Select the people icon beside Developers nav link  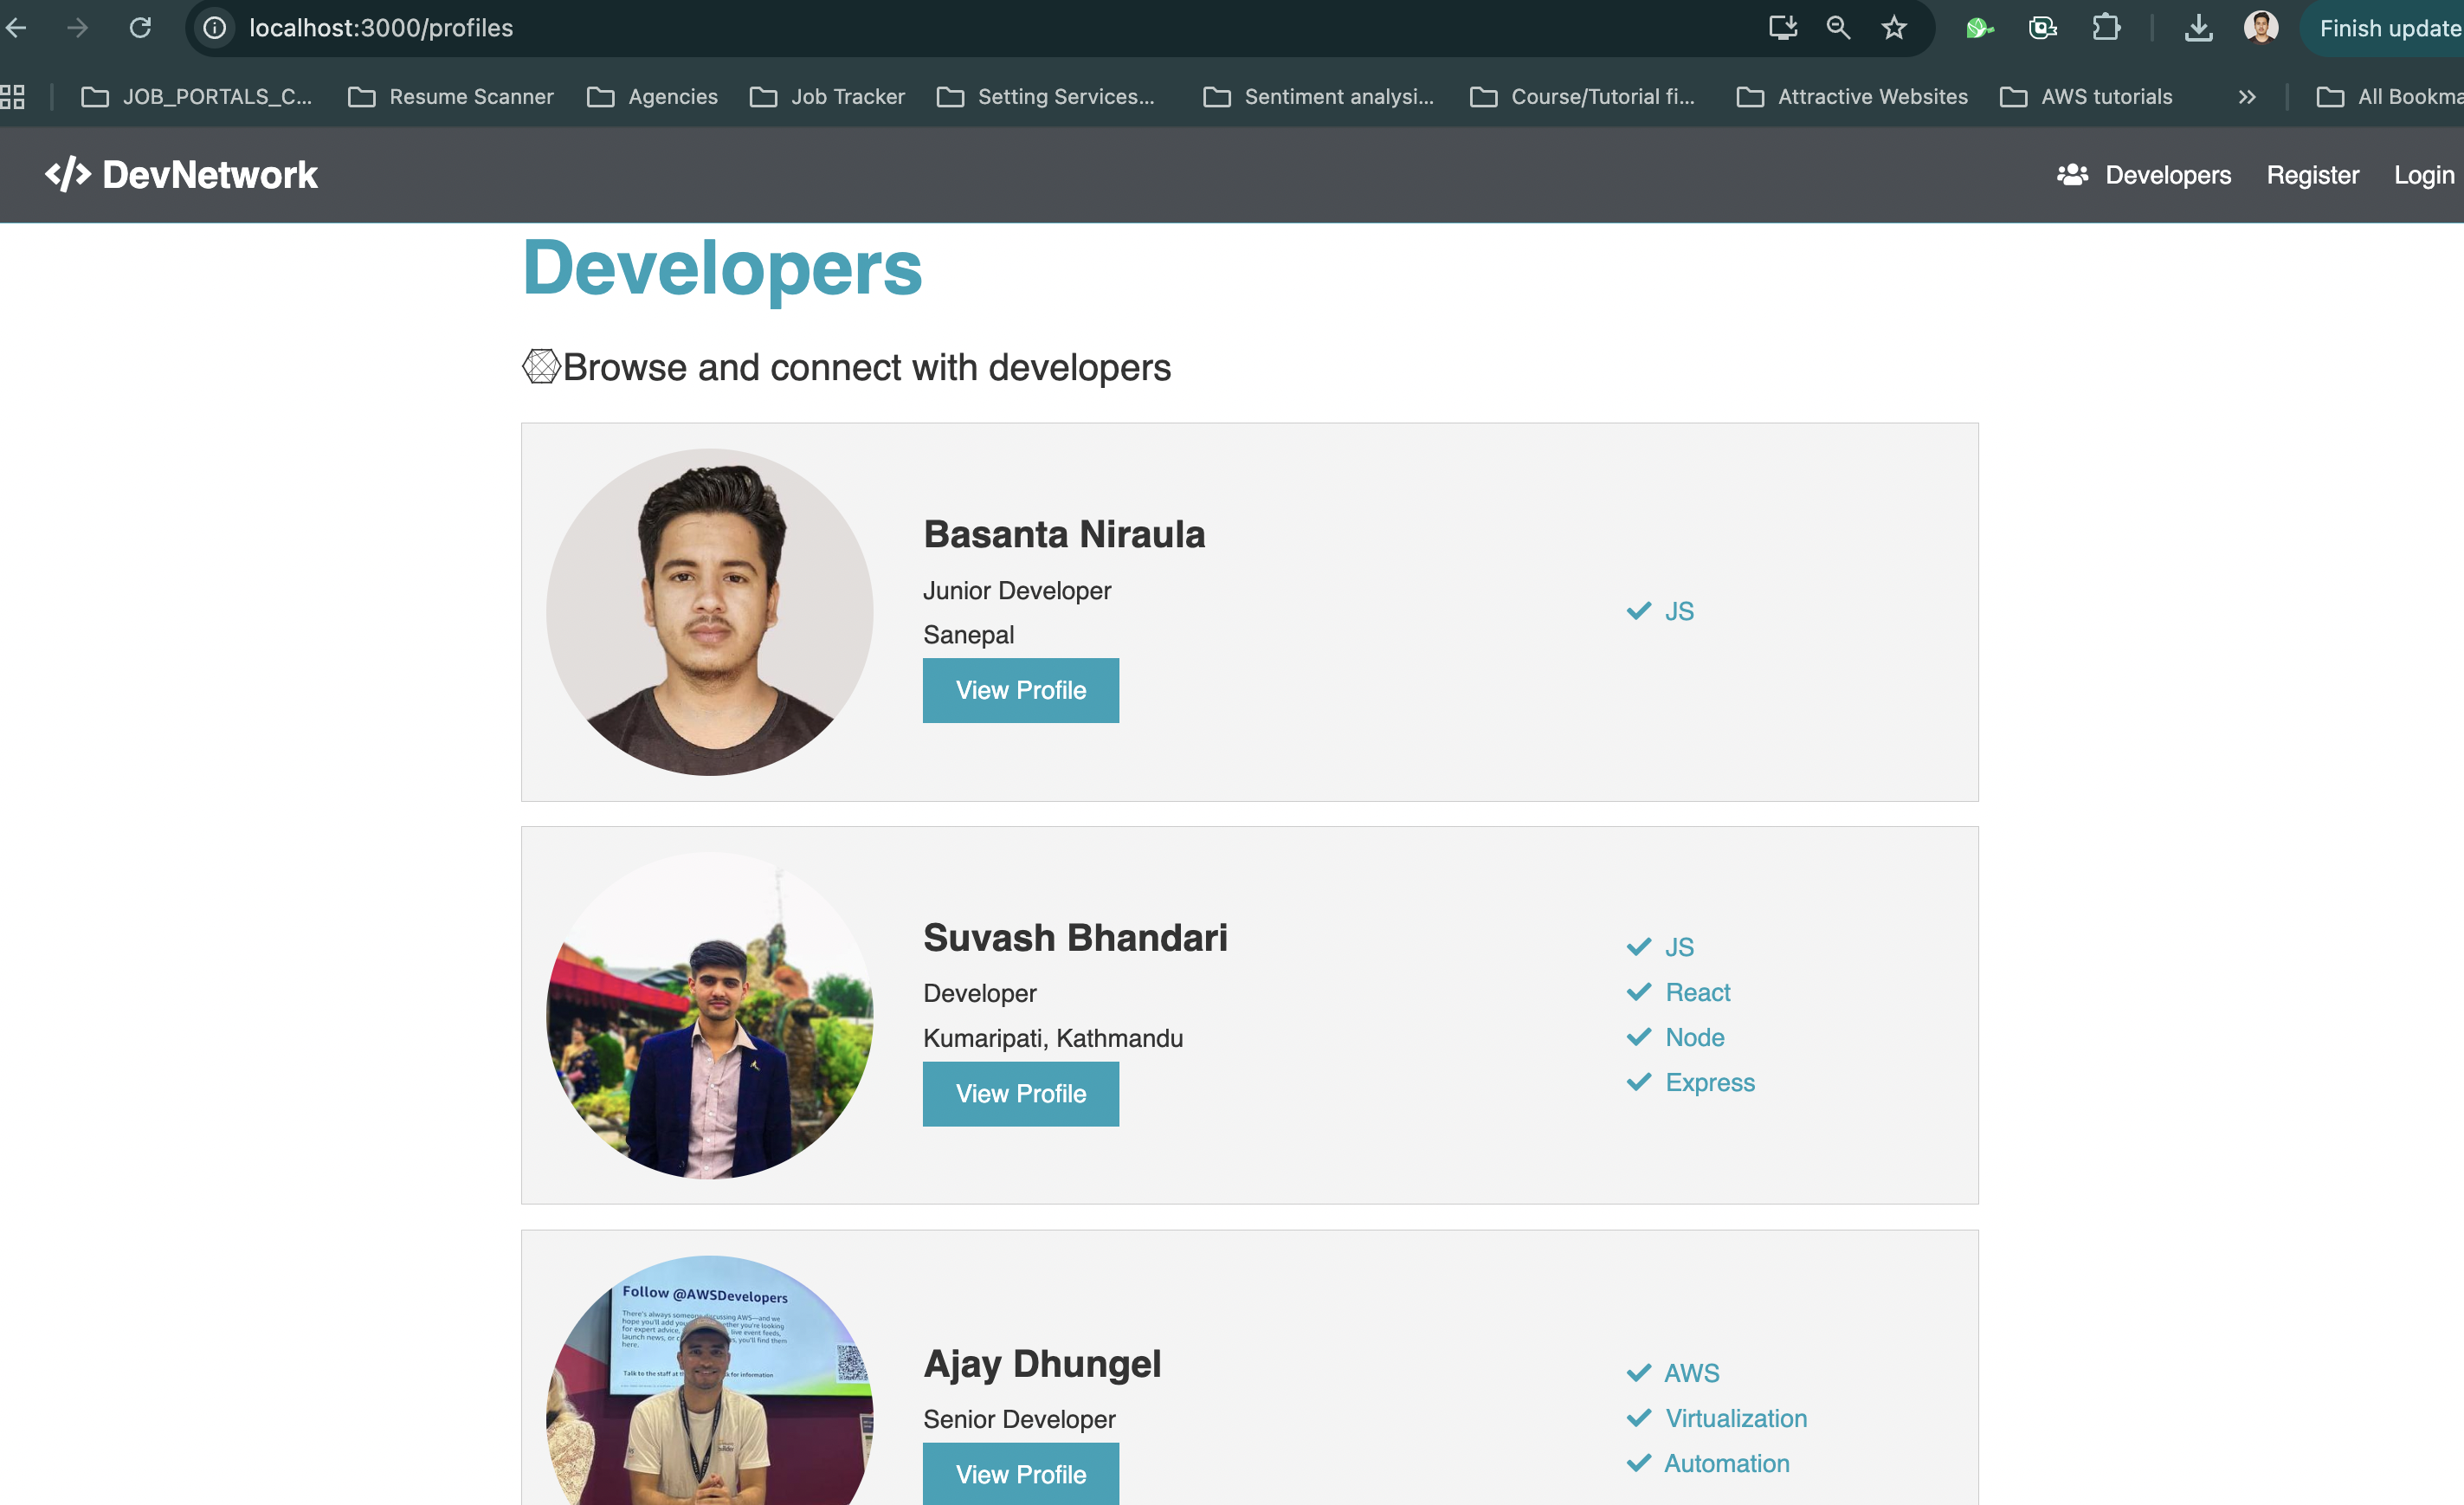[x=2073, y=175]
